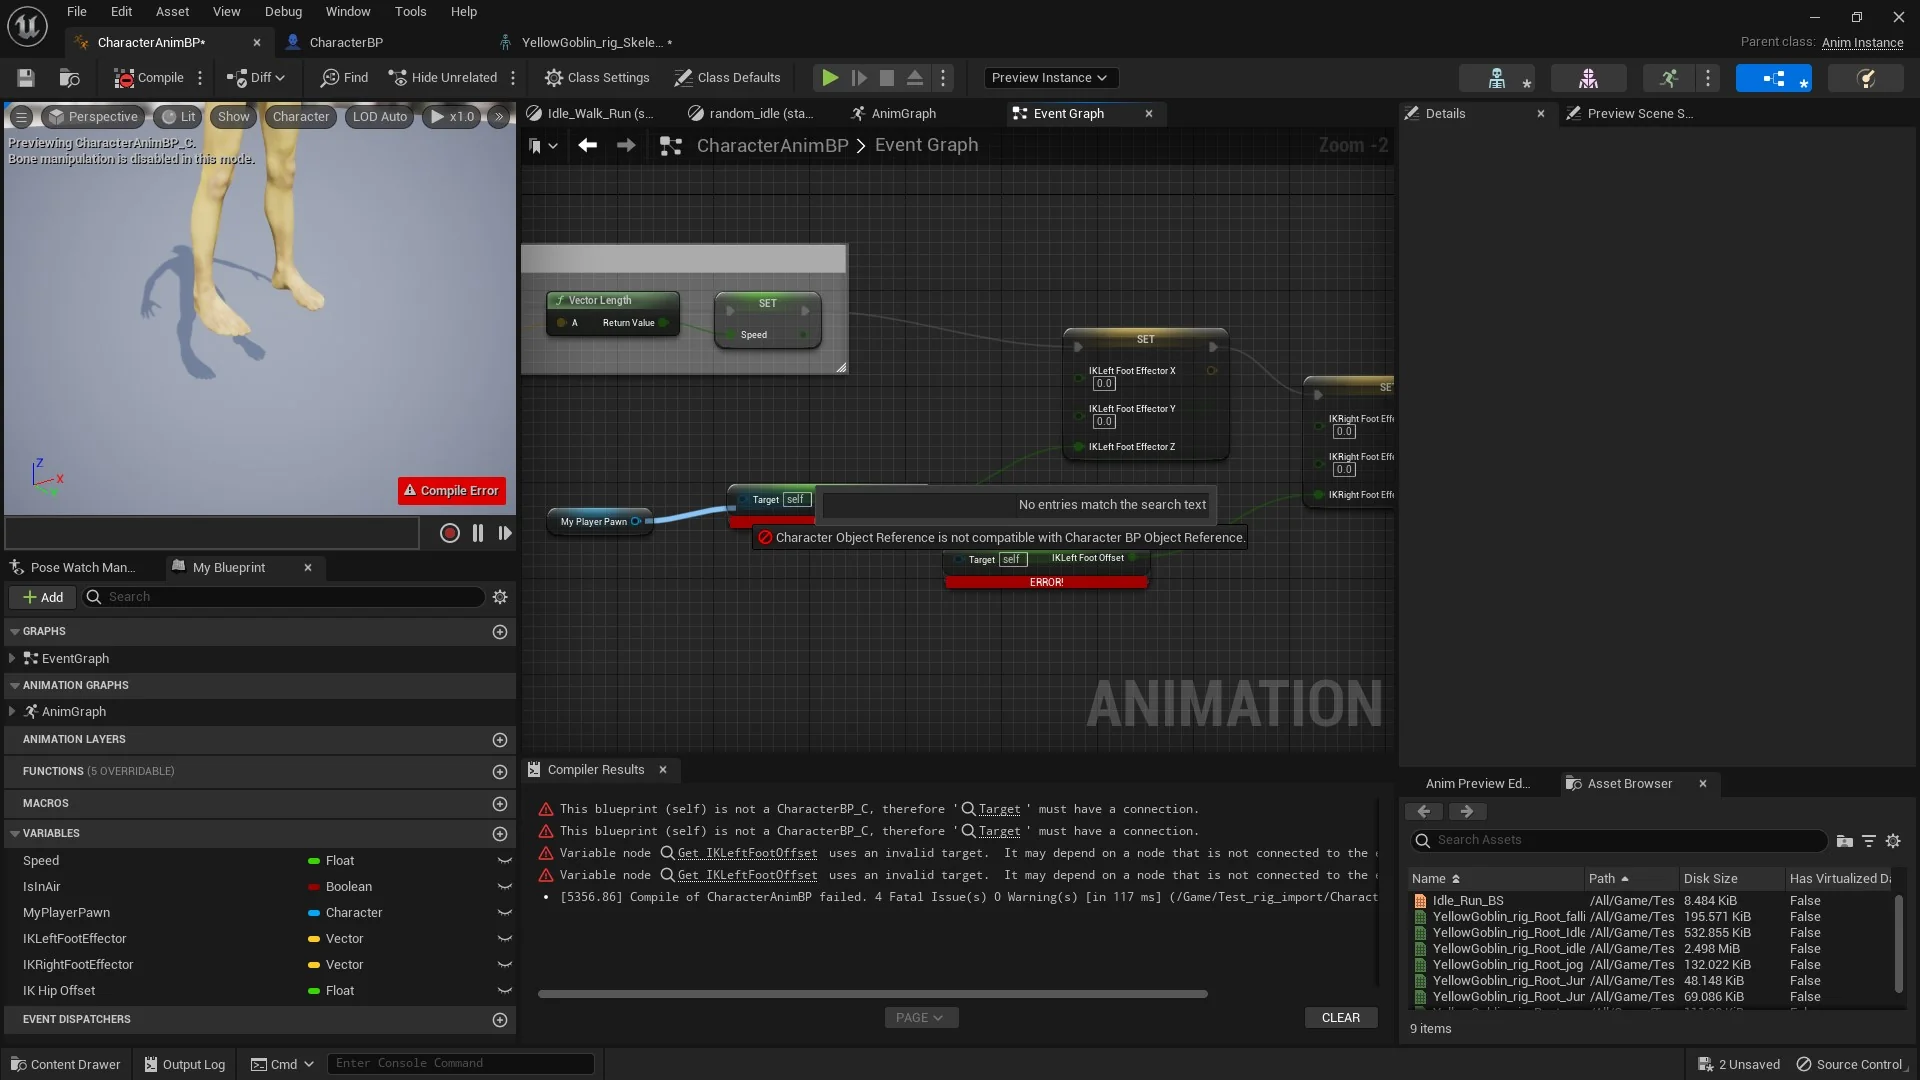
Task: Open My Blueprint view options gear
Action: click(500, 598)
